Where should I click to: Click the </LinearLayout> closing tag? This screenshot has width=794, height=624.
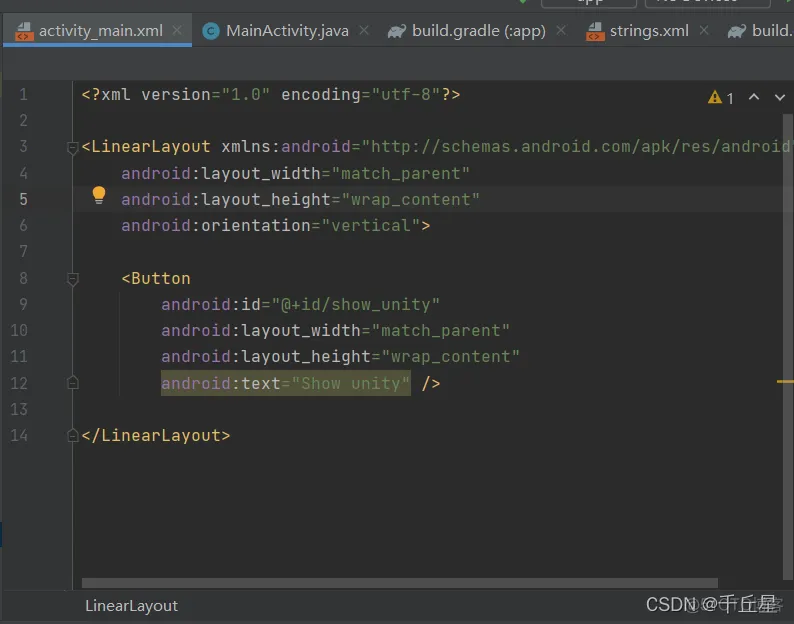click(x=155, y=435)
